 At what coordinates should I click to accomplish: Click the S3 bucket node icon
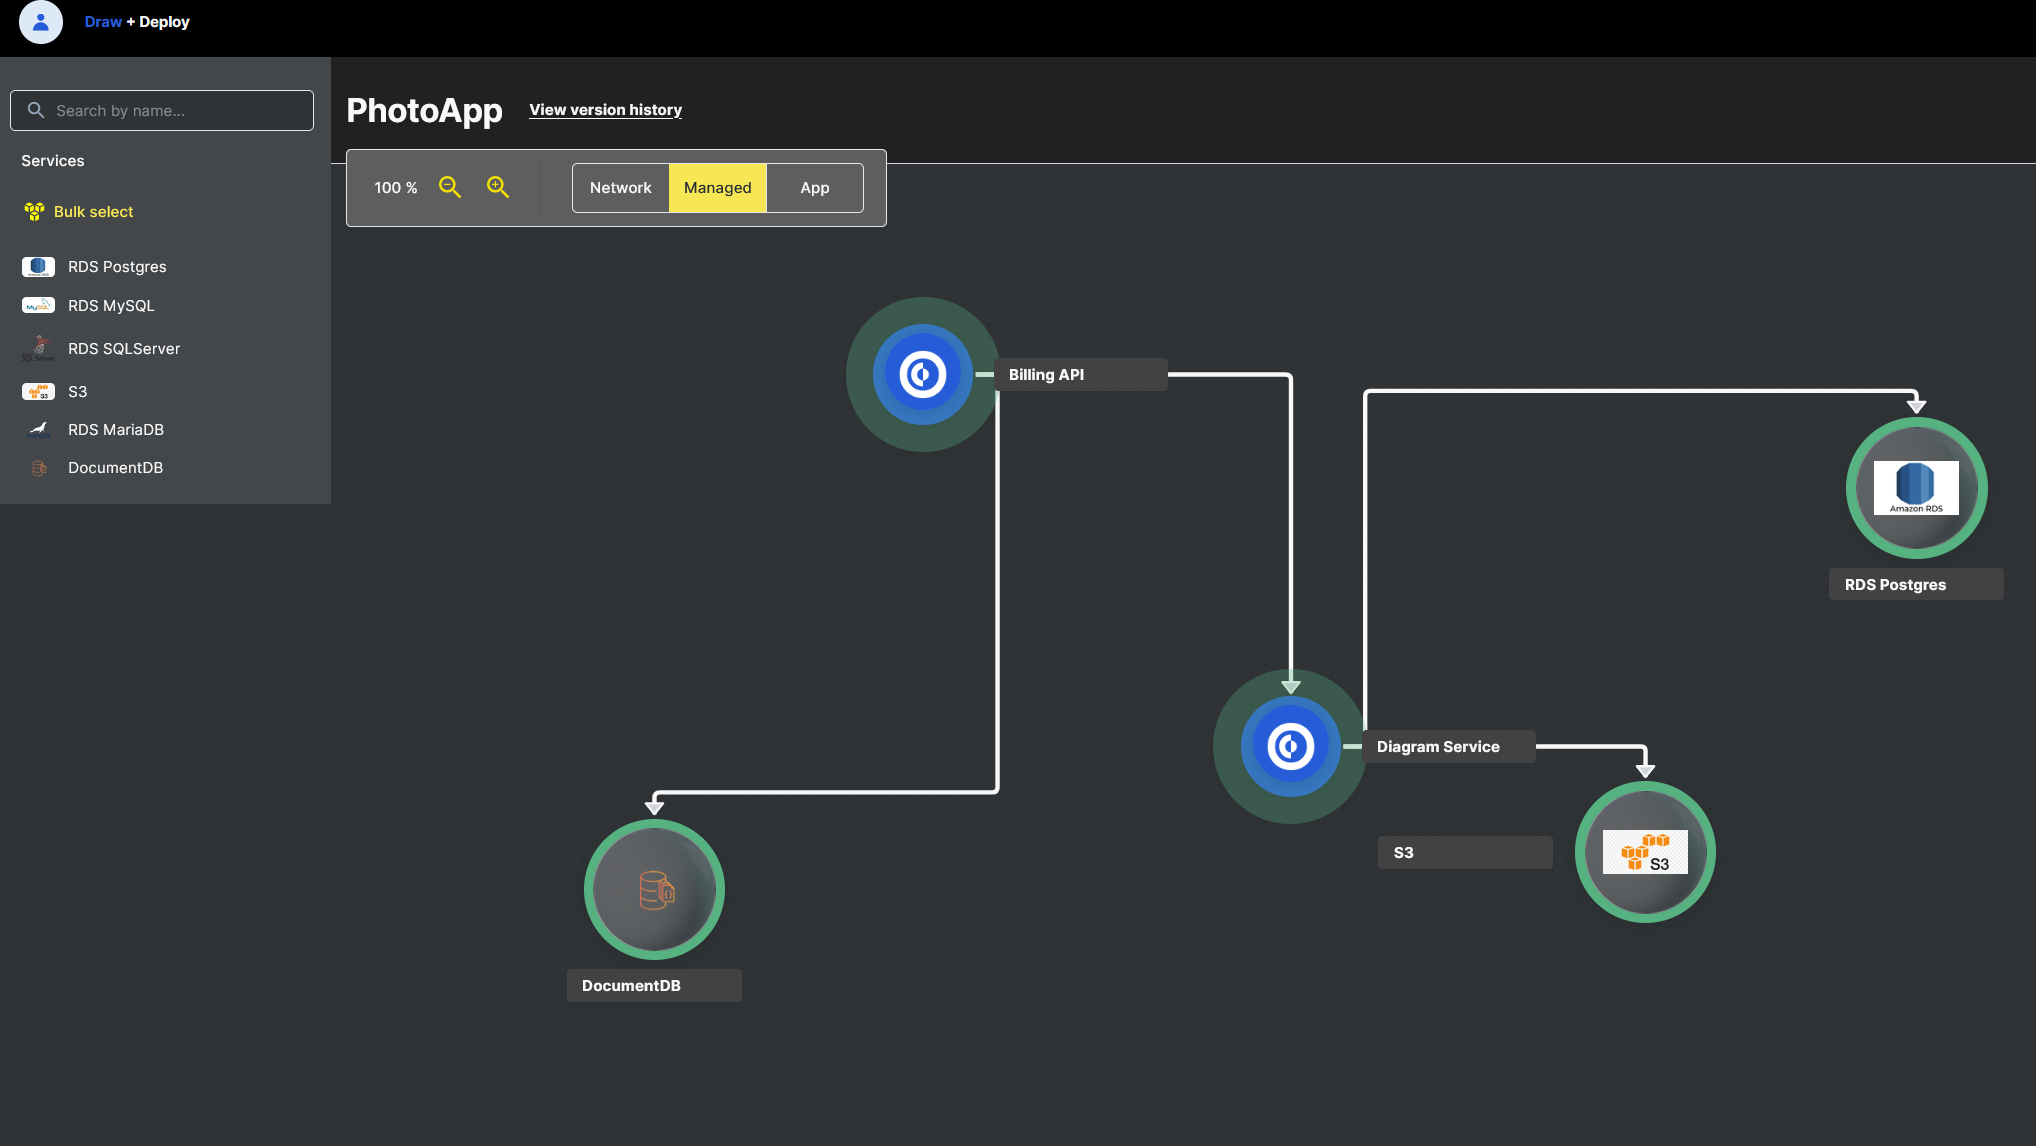point(1645,852)
